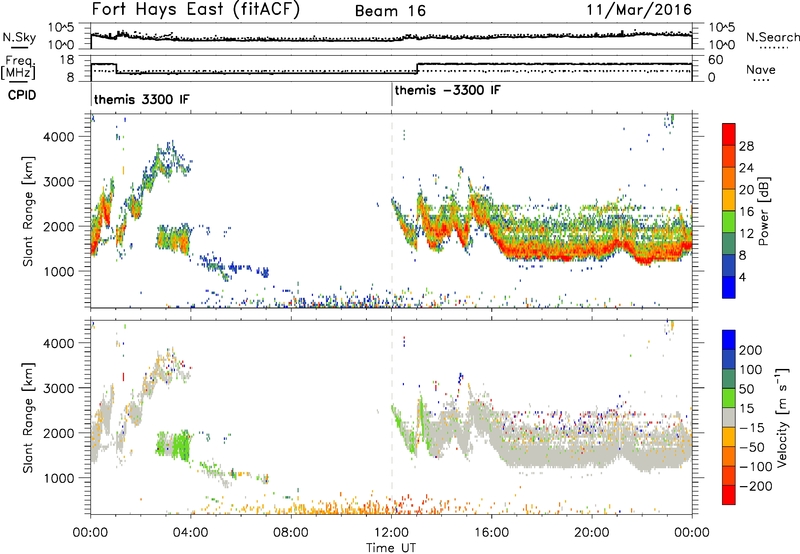Click the 'Power [dB]' colorbar title
This screenshot has height=554, width=800.
(763, 211)
